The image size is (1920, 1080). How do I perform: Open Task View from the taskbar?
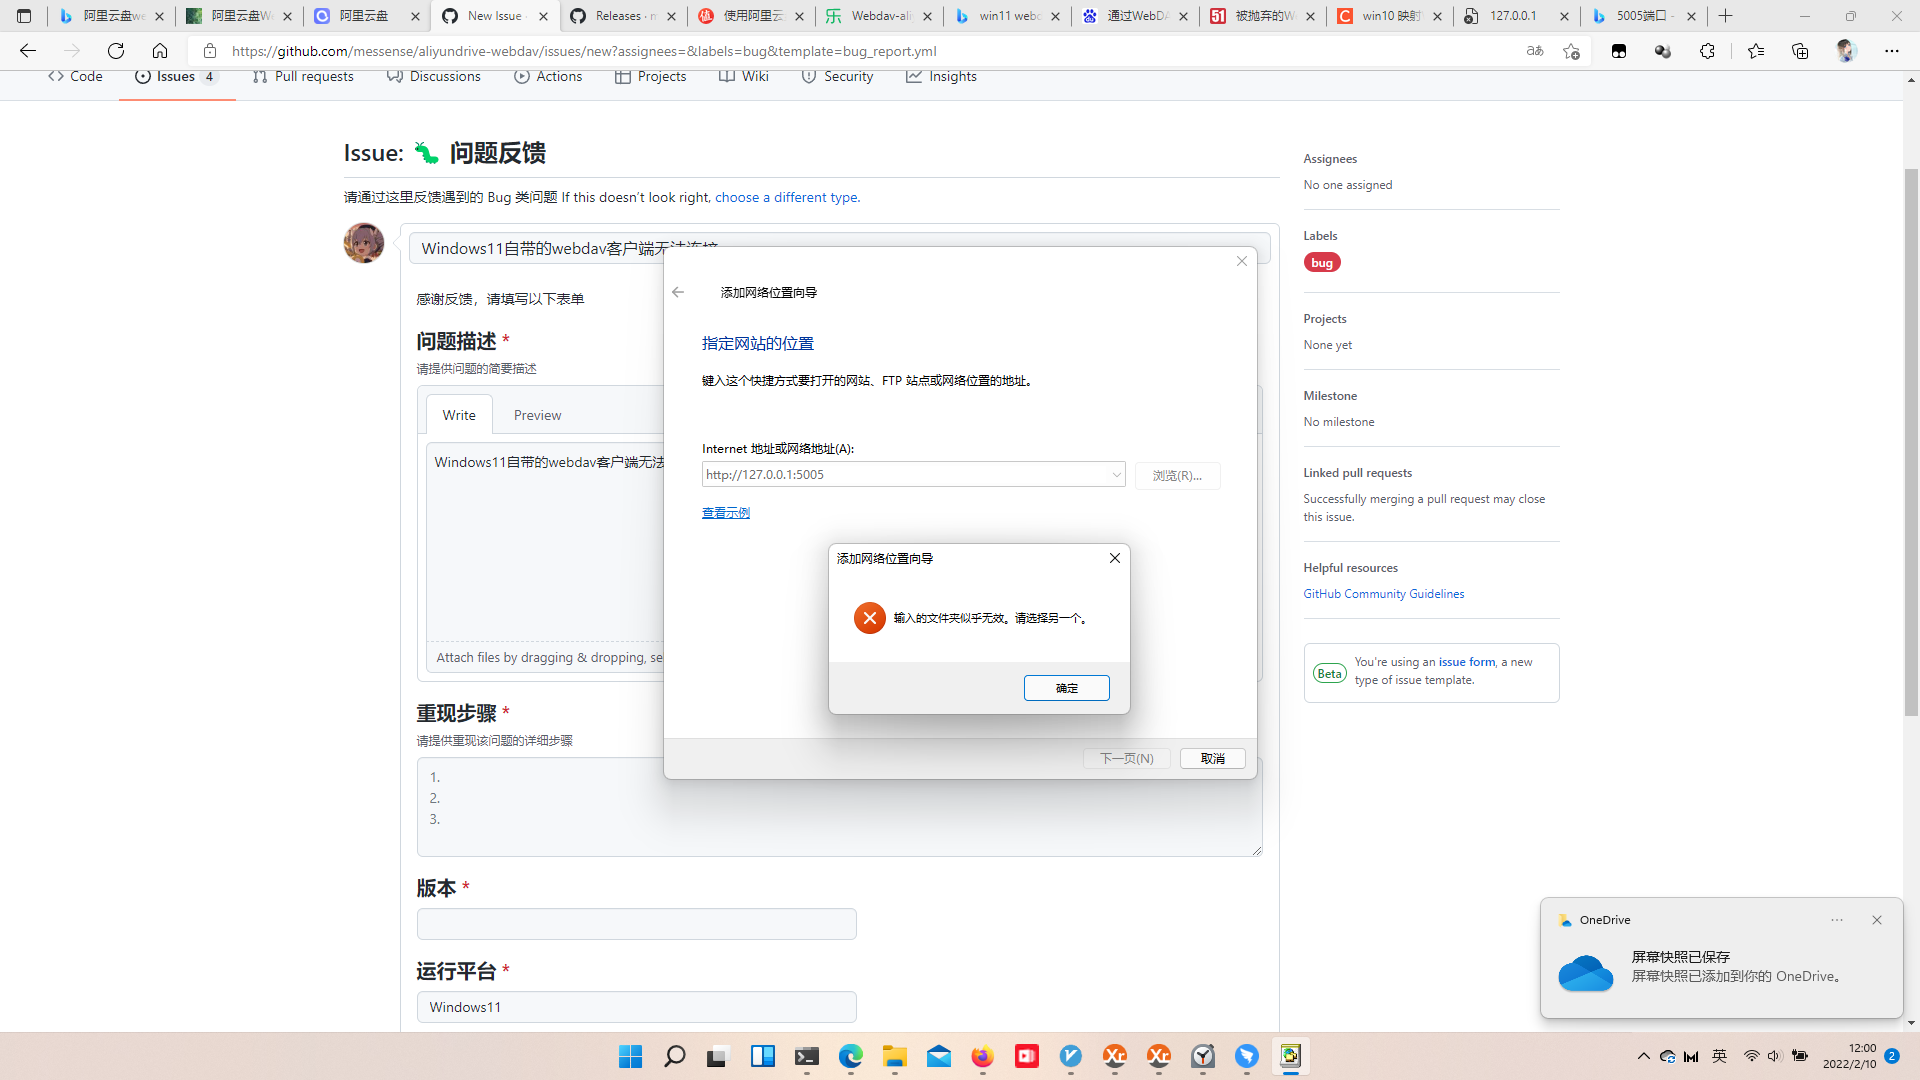click(x=718, y=1056)
